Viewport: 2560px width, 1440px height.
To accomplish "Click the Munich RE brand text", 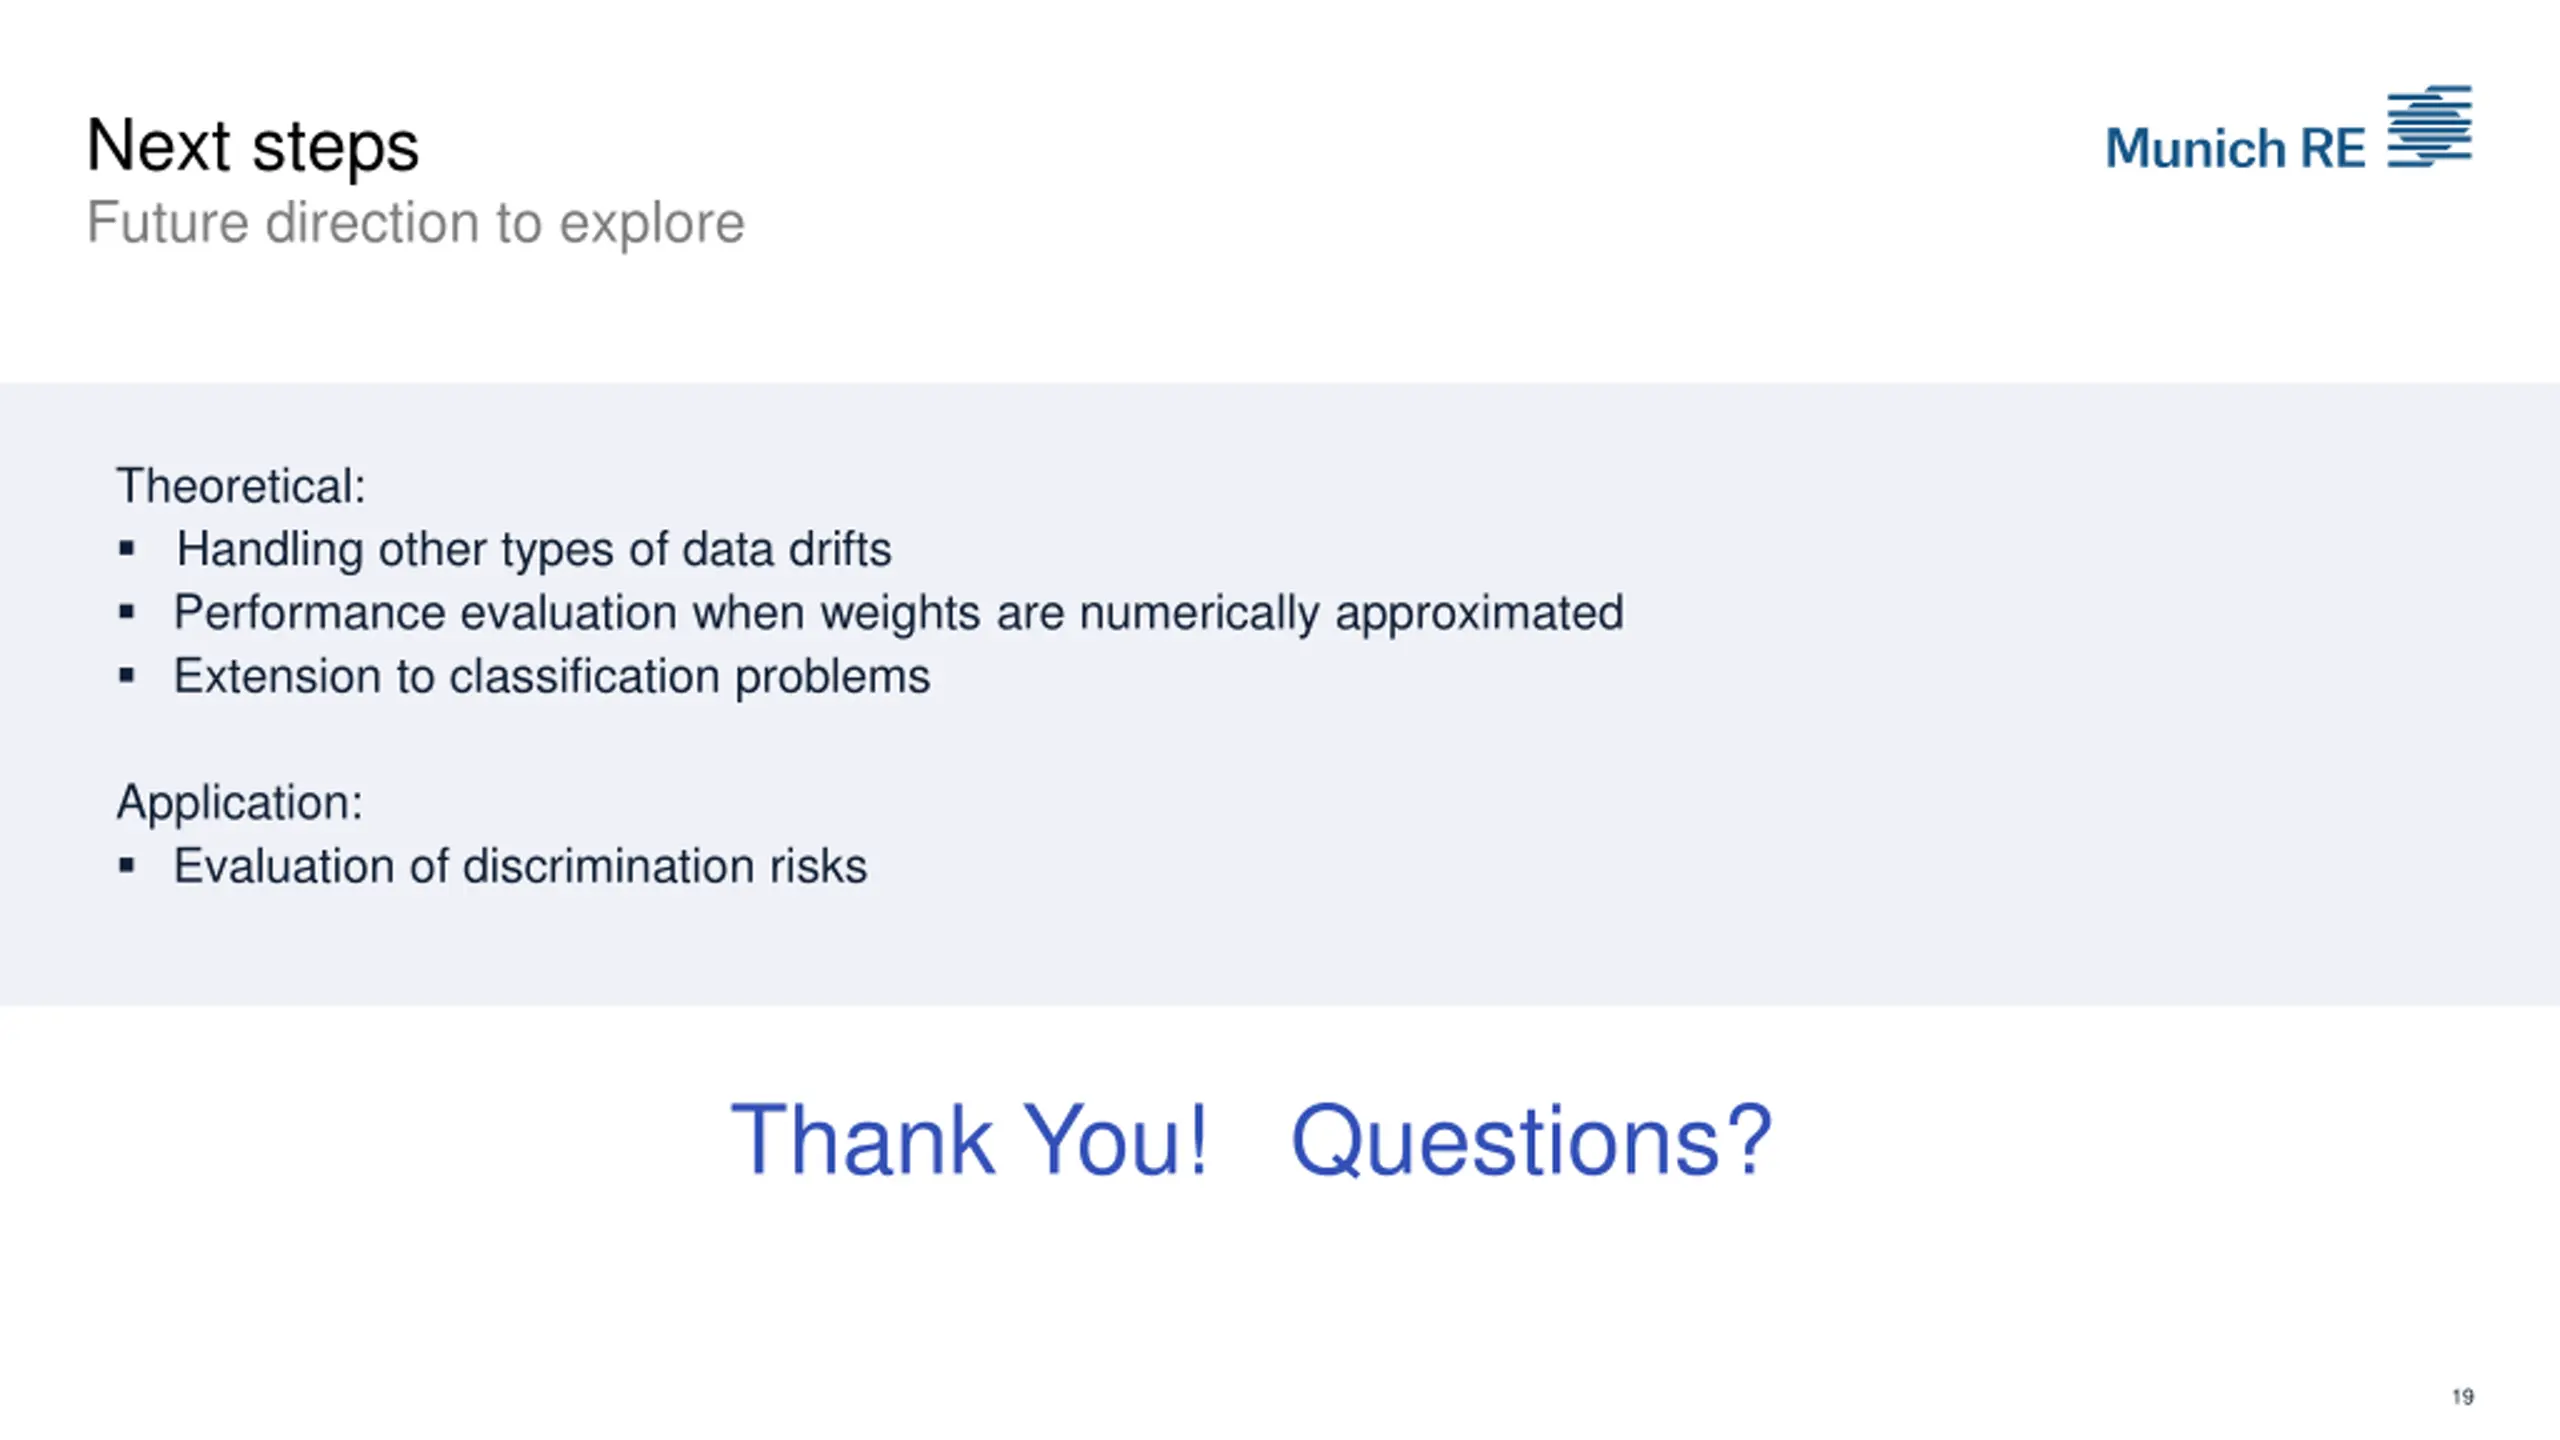I will pos(2235,148).
